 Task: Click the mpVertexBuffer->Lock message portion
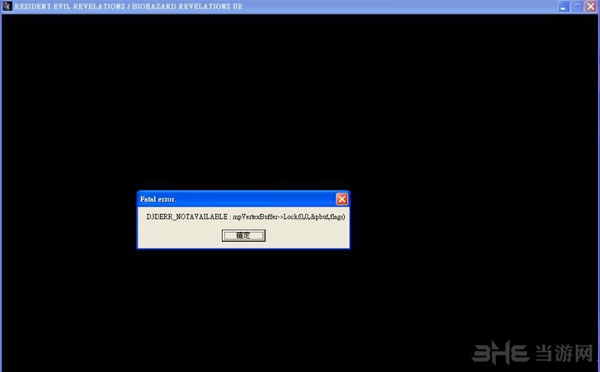click(x=289, y=217)
